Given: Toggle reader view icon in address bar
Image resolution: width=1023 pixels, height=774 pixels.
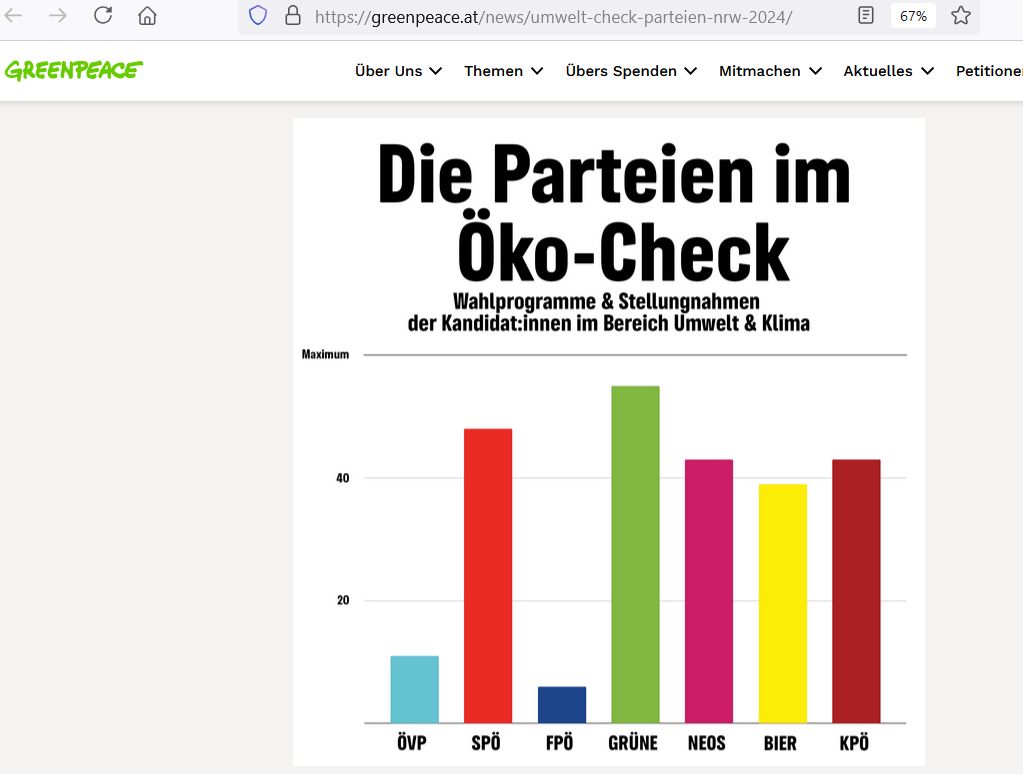Looking at the screenshot, I should pos(866,15).
